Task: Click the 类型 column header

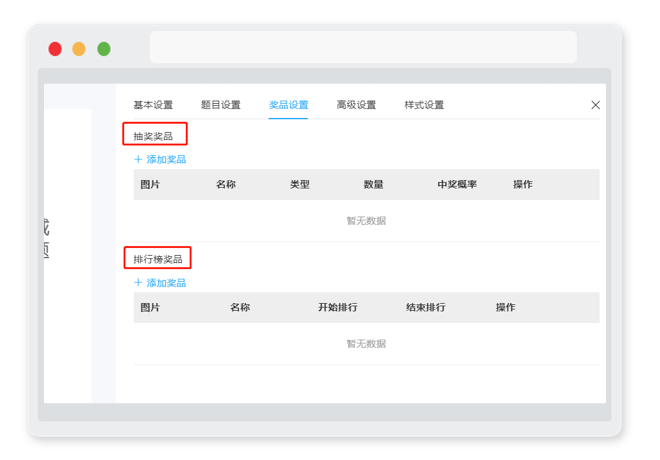Action: (300, 184)
